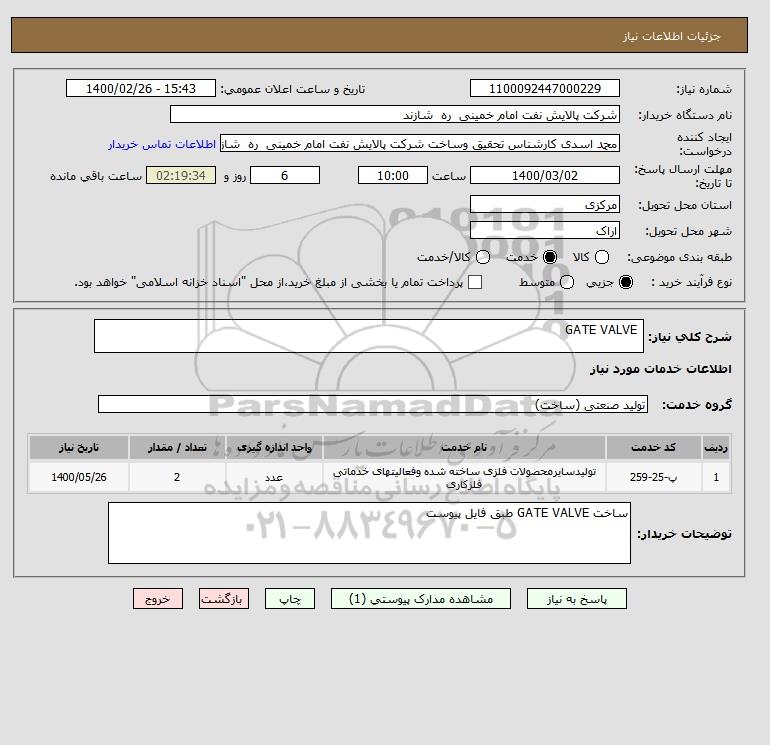Click the پاسخ به نیاز button
The width and height of the screenshot is (770, 745).
(x=577, y=599)
